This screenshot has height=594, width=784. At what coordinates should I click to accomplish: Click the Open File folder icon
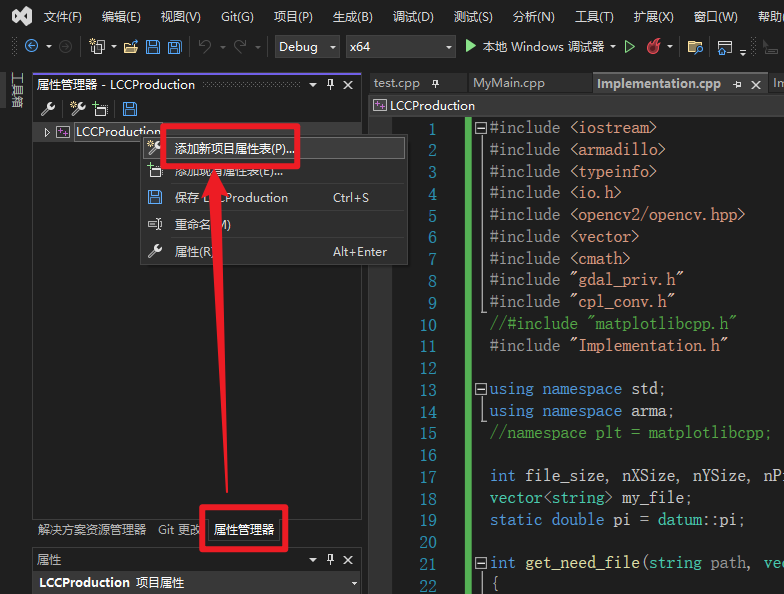coord(131,47)
